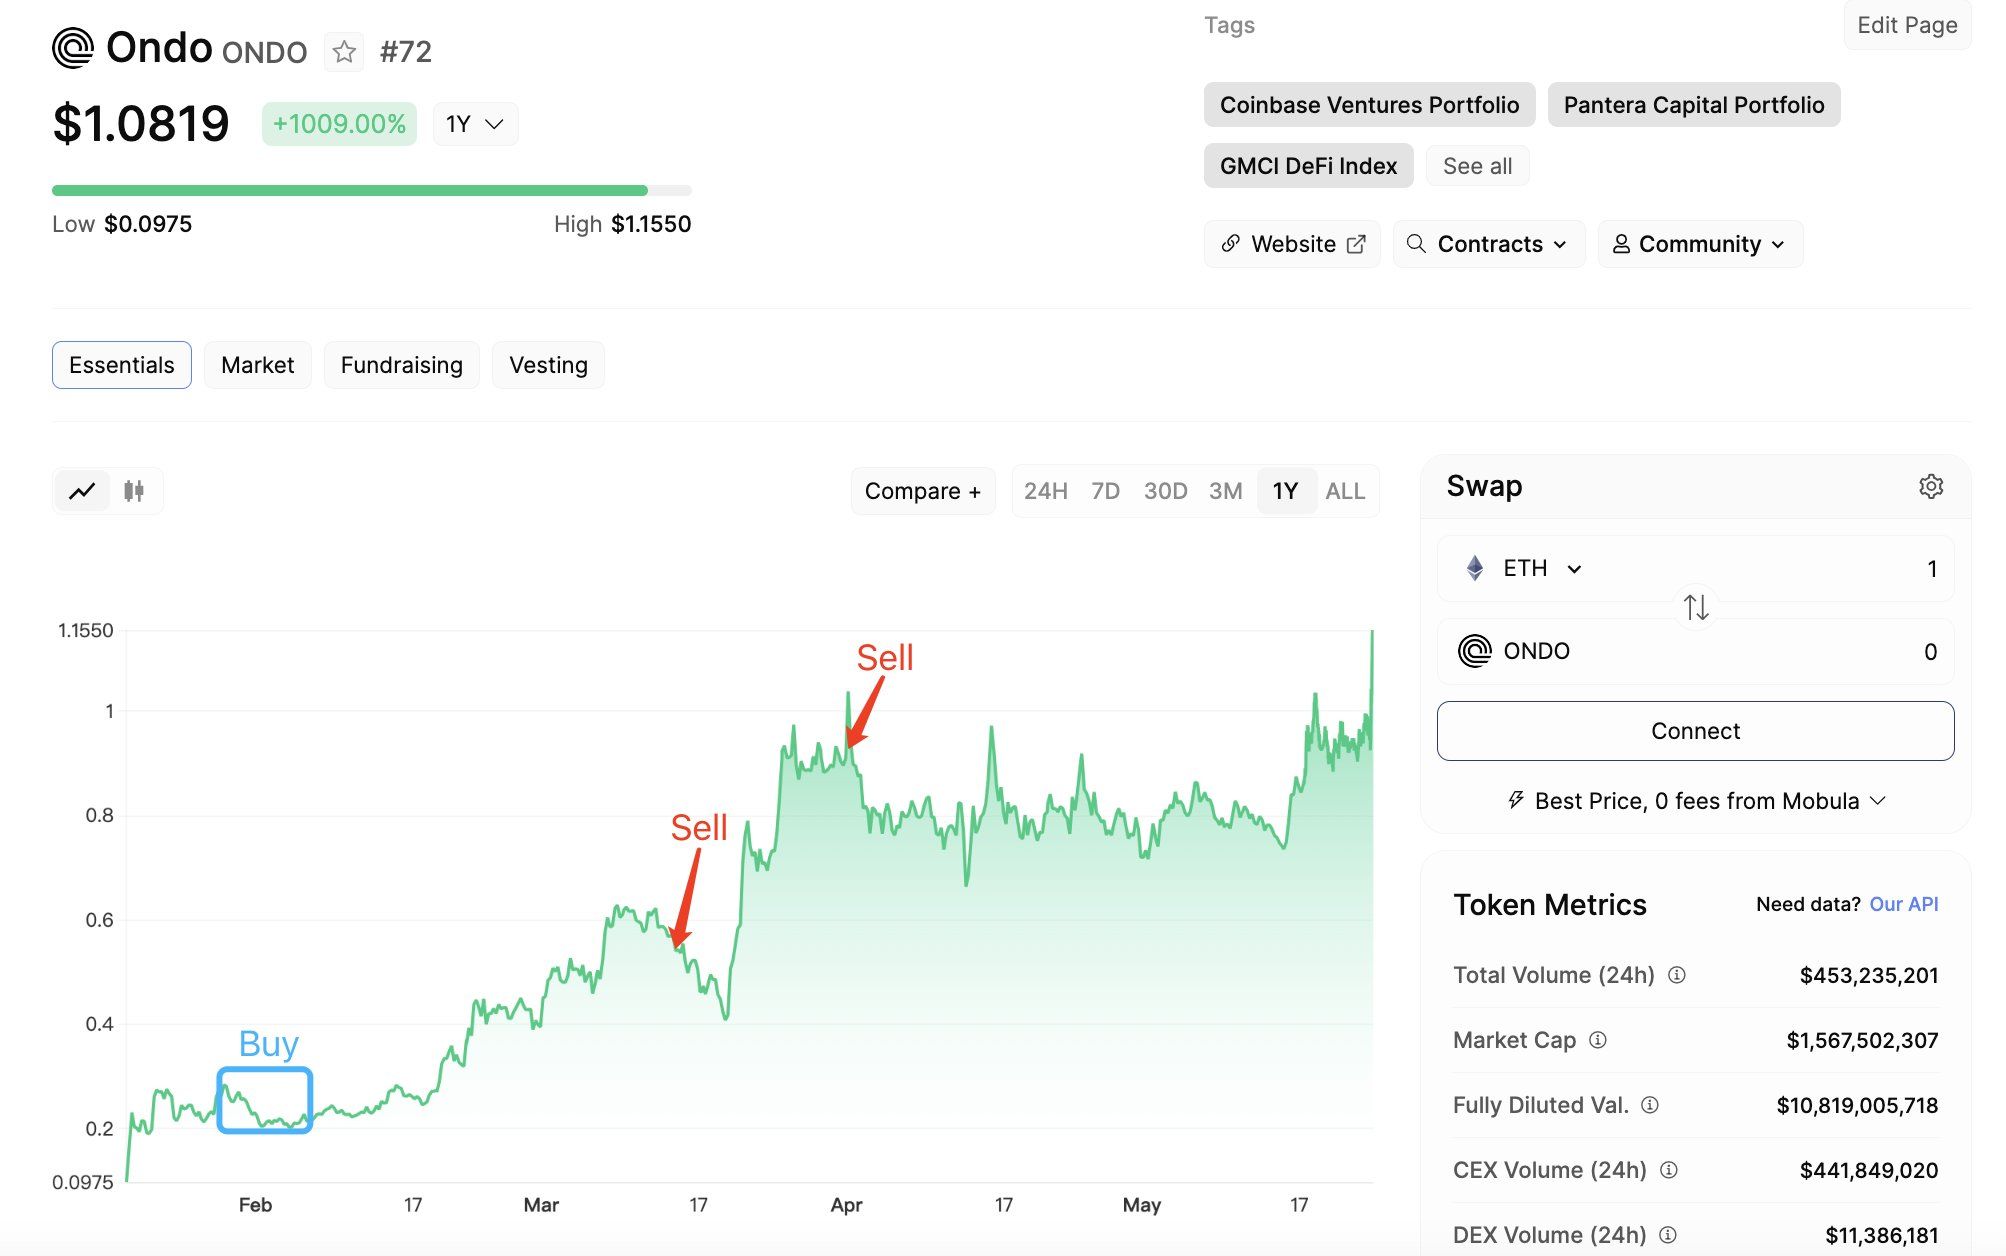2006x1256 pixels.
Task: Click the ETH amount input field
Action: (x=1850, y=569)
